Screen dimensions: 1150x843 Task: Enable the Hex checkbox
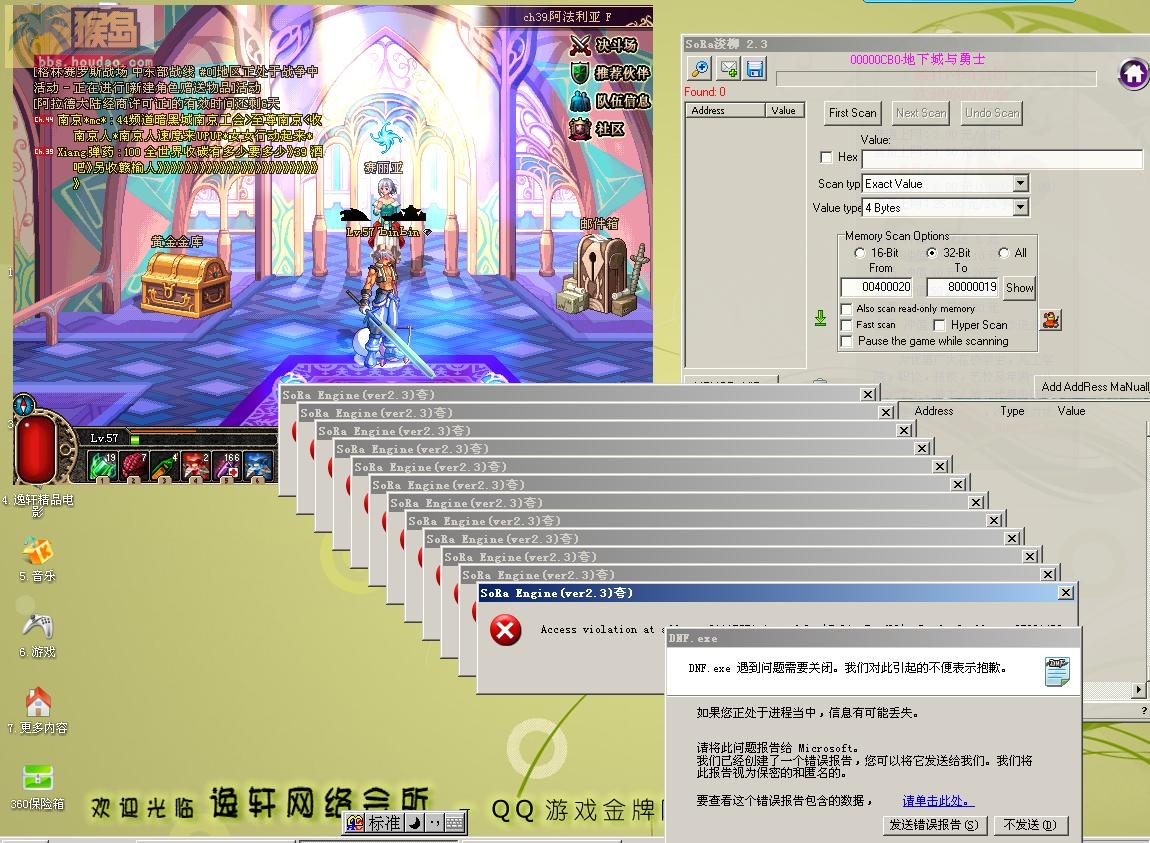tap(826, 157)
